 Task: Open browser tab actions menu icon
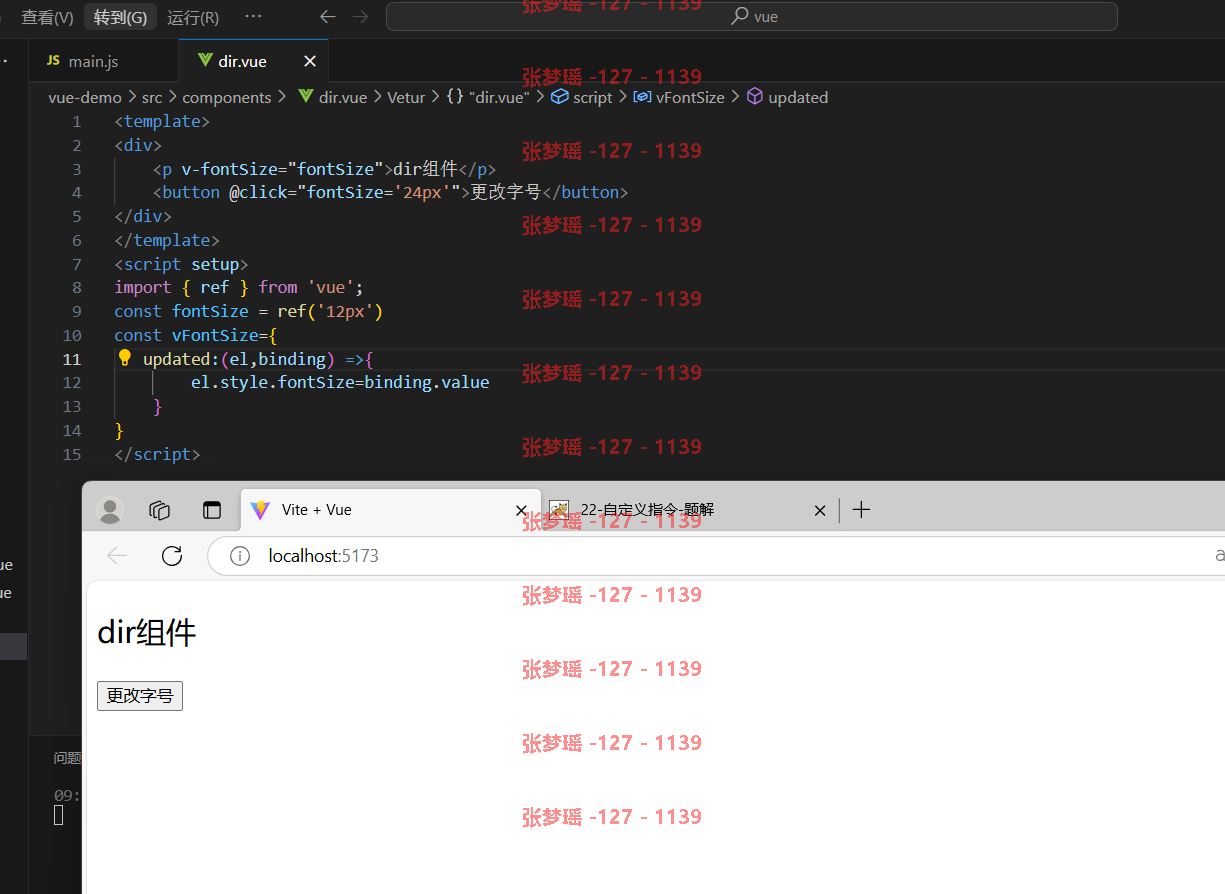[212, 510]
